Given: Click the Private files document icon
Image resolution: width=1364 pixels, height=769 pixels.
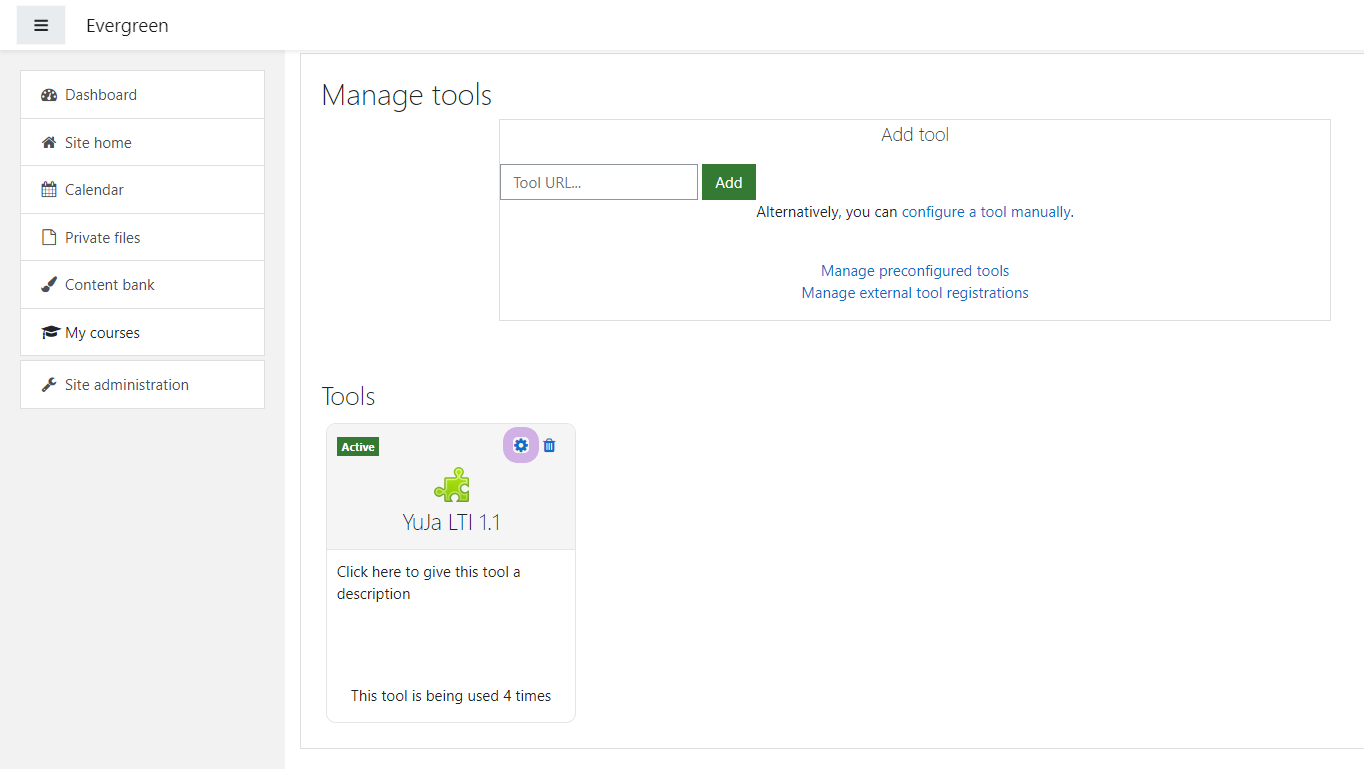Looking at the screenshot, I should coord(48,237).
